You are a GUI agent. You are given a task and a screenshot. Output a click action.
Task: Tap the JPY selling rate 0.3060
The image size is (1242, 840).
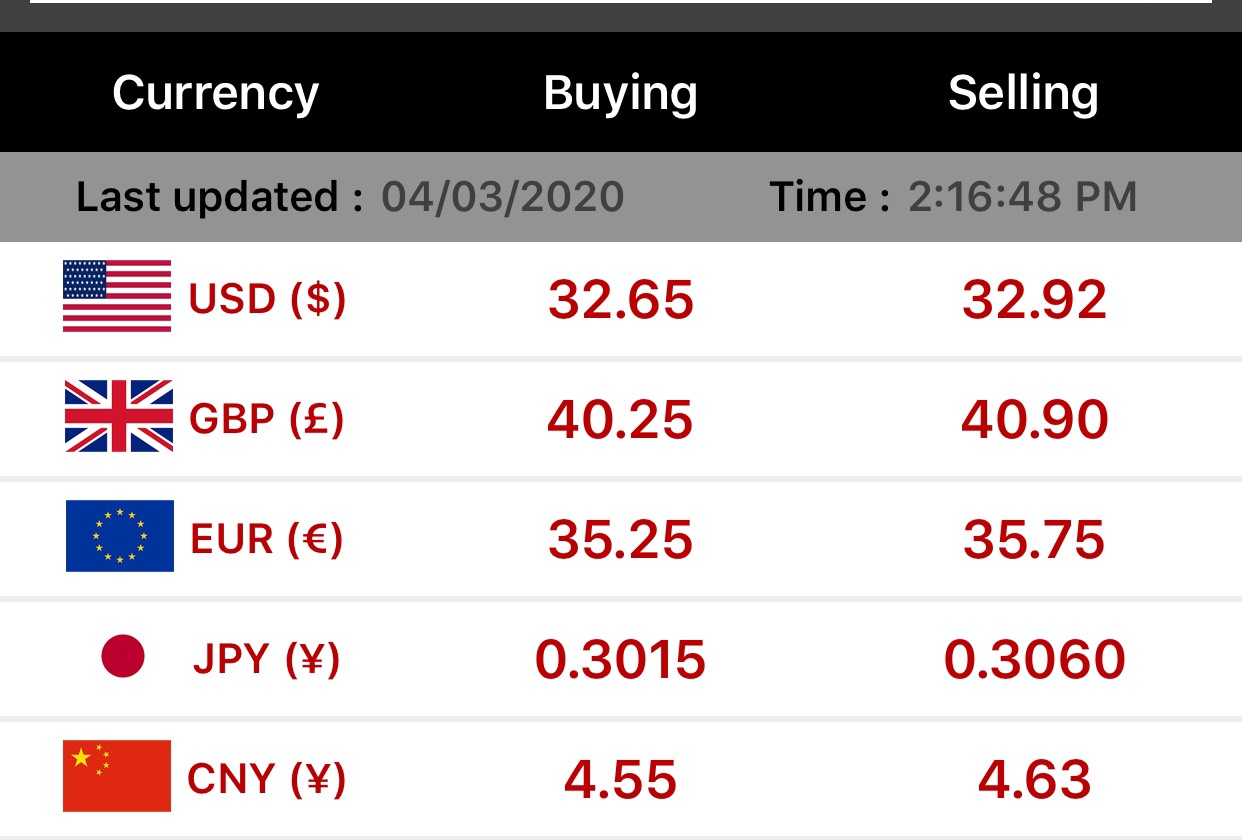pyautogui.click(x=1035, y=659)
